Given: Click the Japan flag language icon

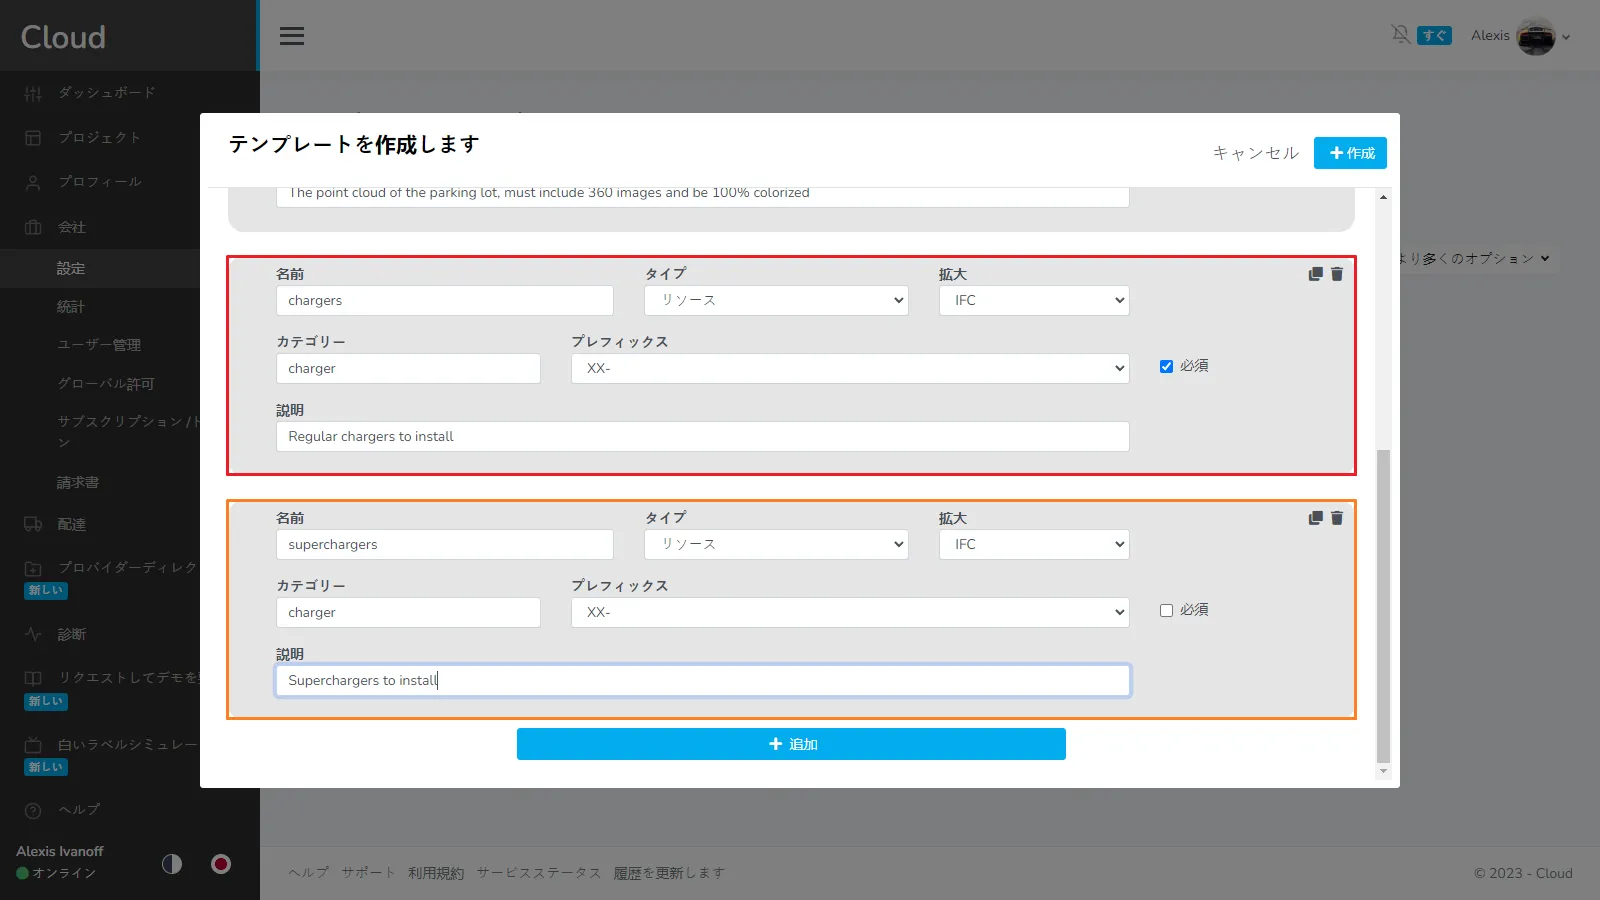Looking at the screenshot, I should coord(221,864).
